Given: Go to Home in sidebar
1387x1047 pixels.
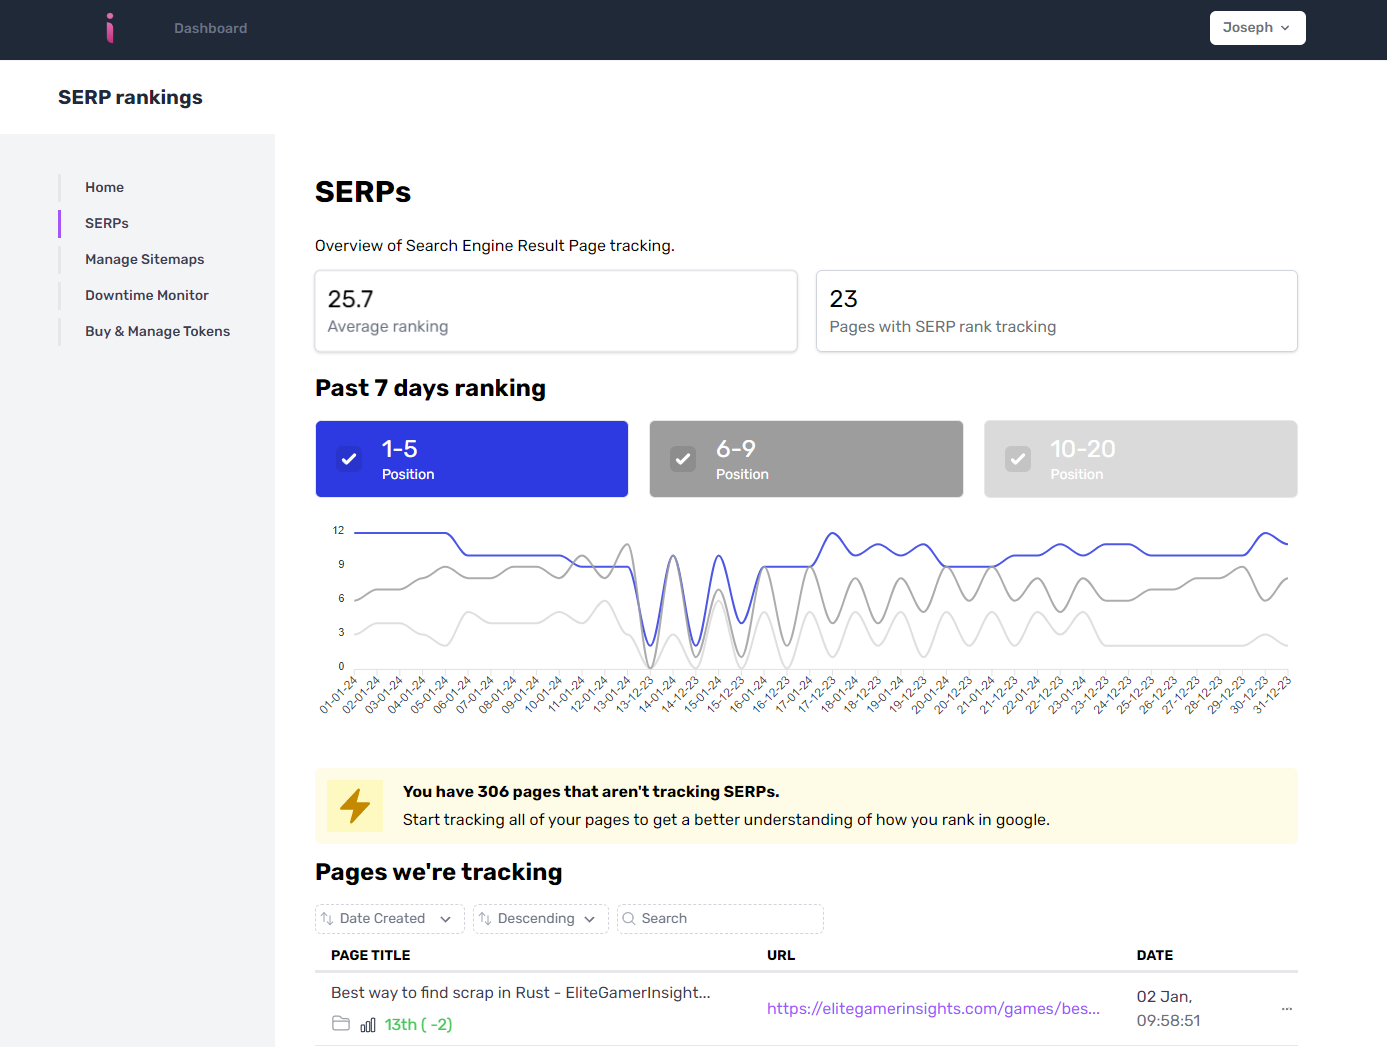Looking at the screenshot, I should point(104,187).
